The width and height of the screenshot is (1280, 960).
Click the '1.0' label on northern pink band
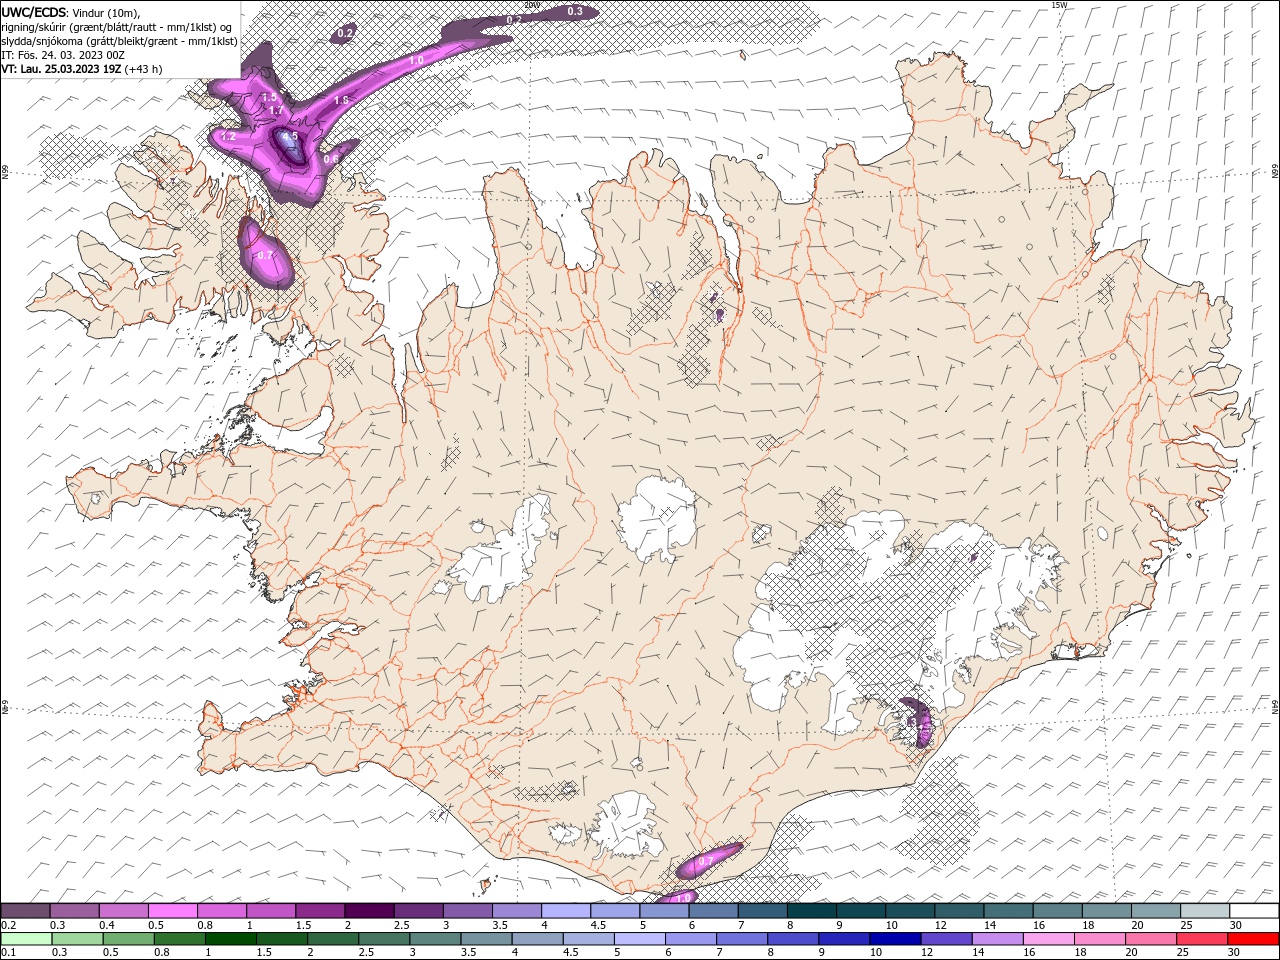point(417,61)
